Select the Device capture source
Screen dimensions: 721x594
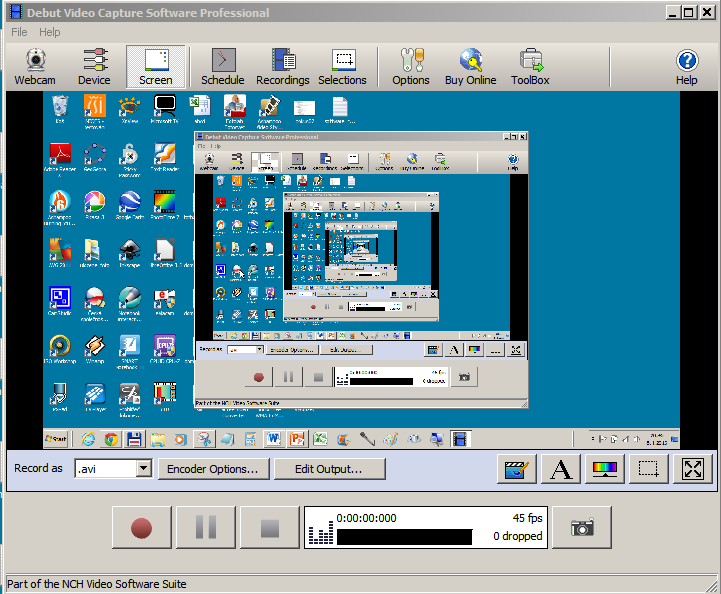94,67
